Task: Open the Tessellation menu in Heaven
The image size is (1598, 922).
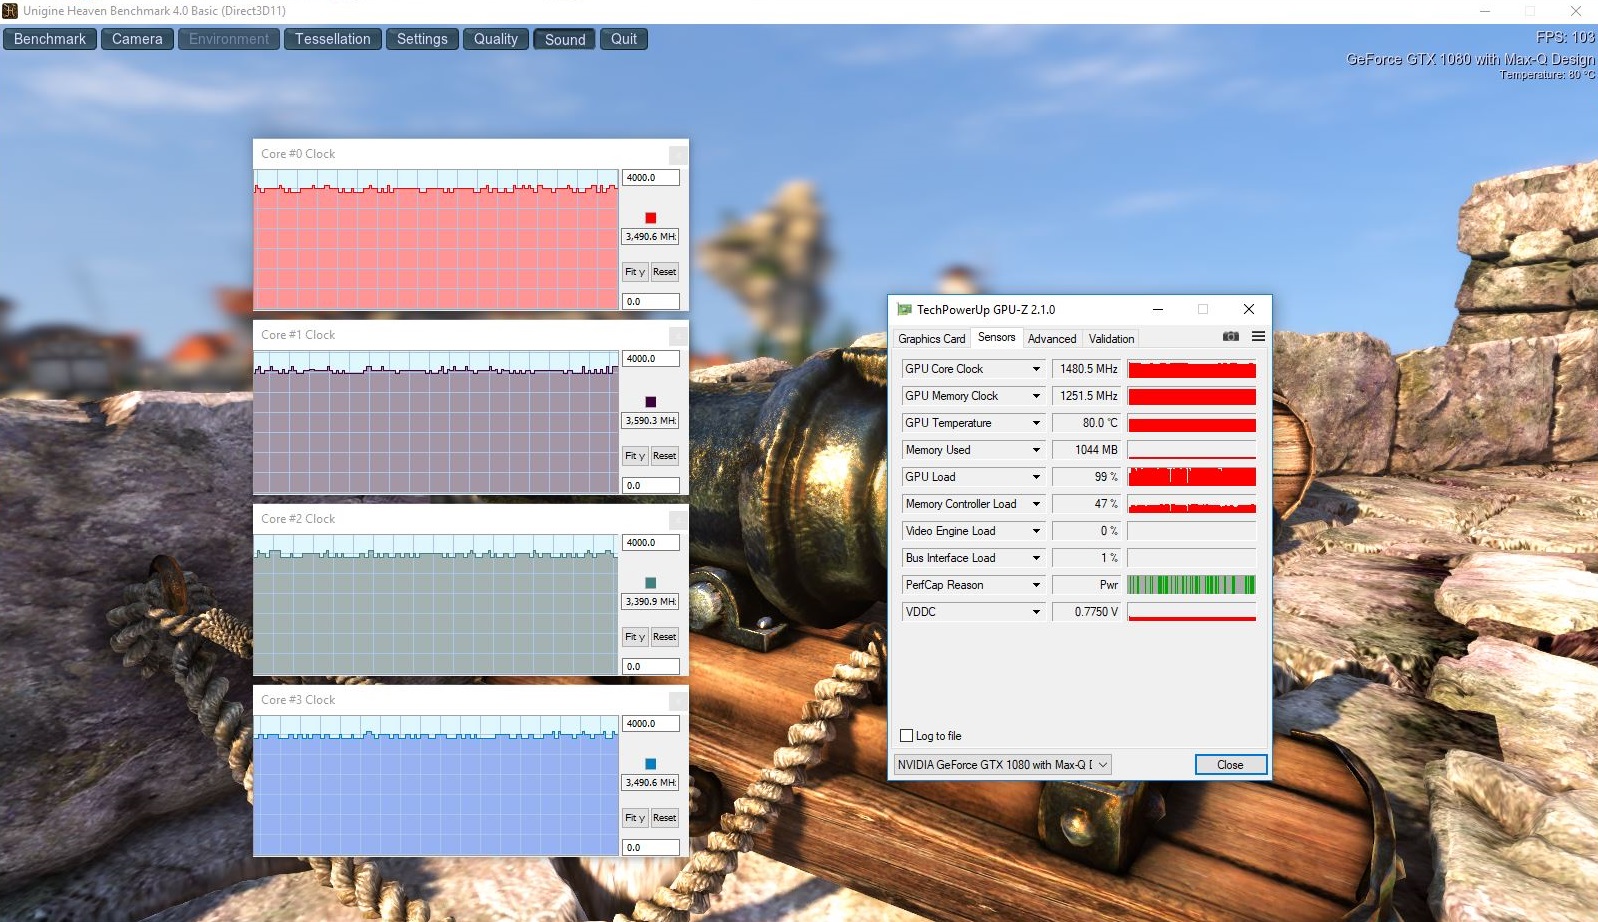Action: coord(333,39)
